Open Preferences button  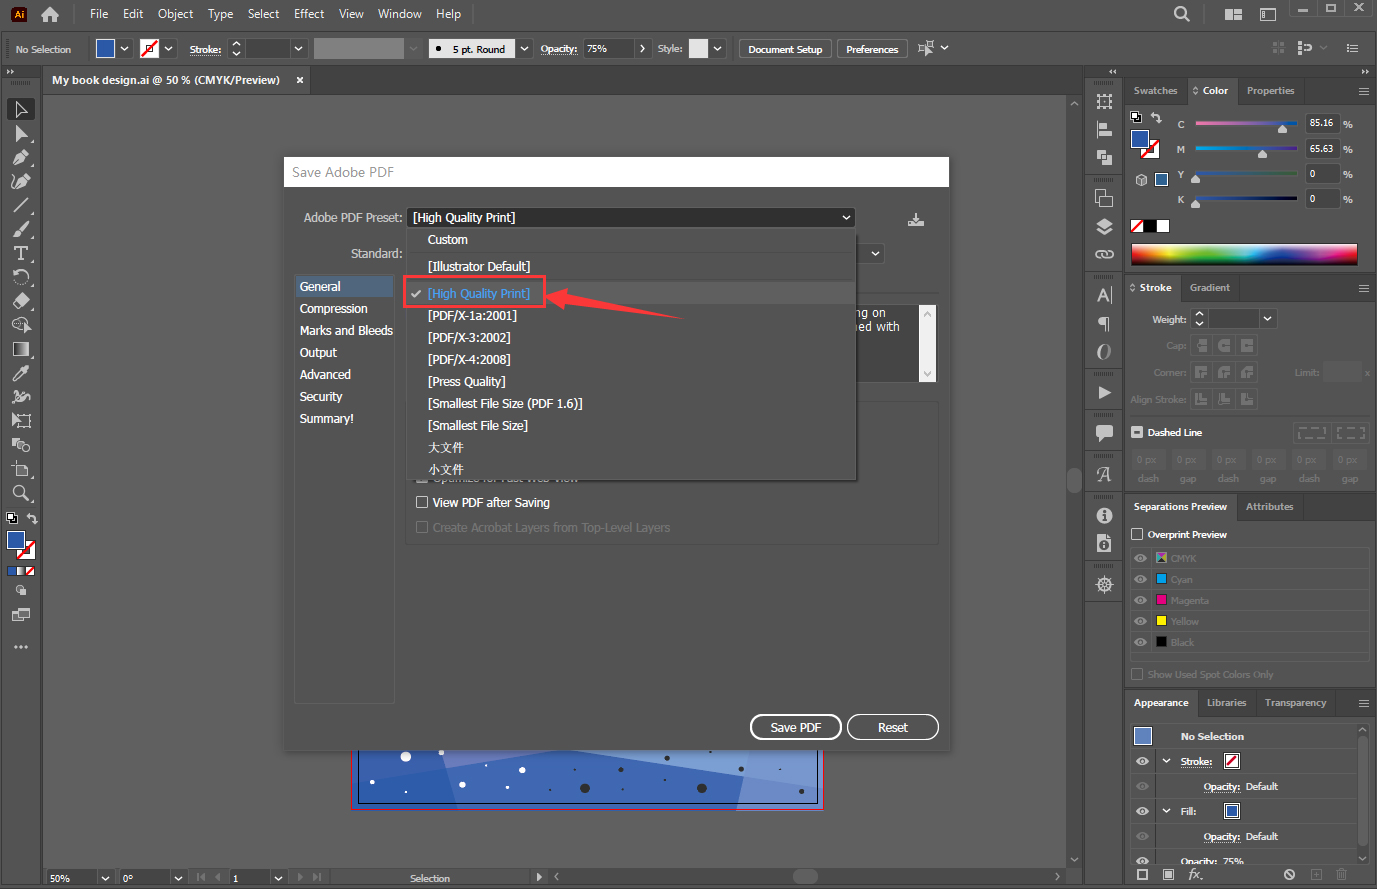pos(872,49)
